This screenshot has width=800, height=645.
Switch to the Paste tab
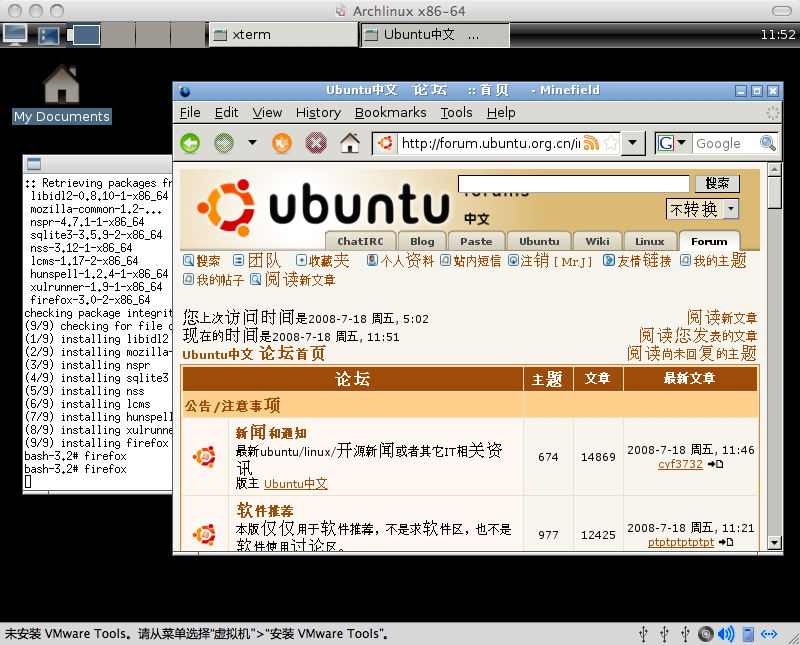(x=476, y=241)
